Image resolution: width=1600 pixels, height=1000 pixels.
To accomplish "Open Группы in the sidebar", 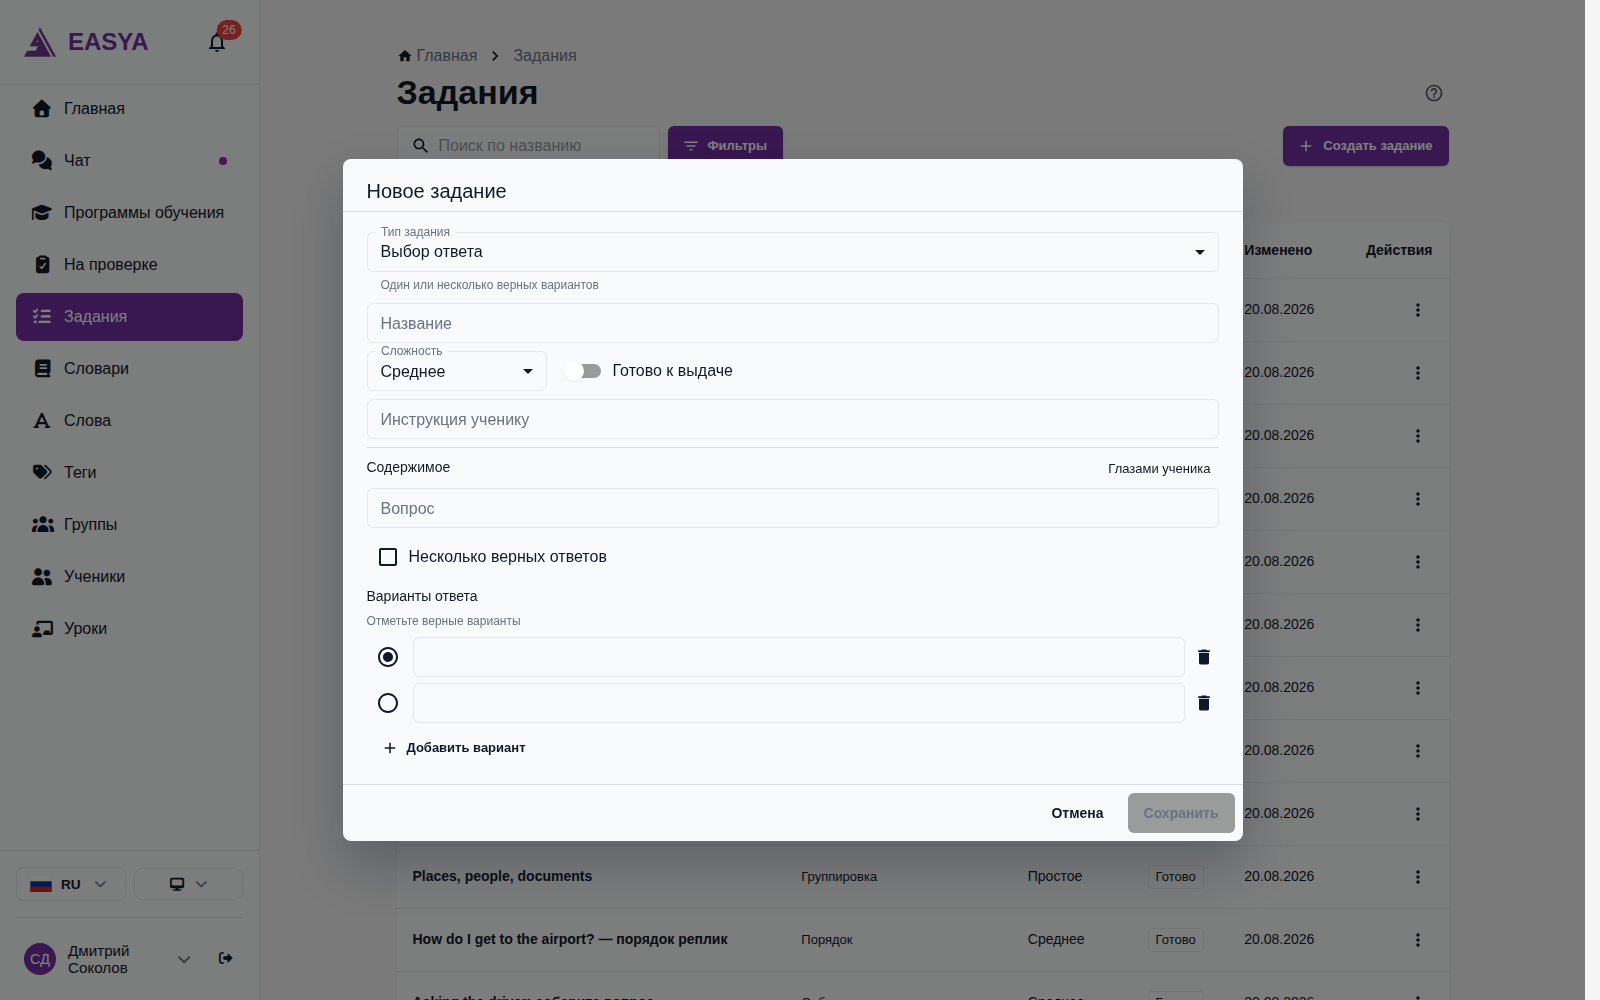I will 129,524.
